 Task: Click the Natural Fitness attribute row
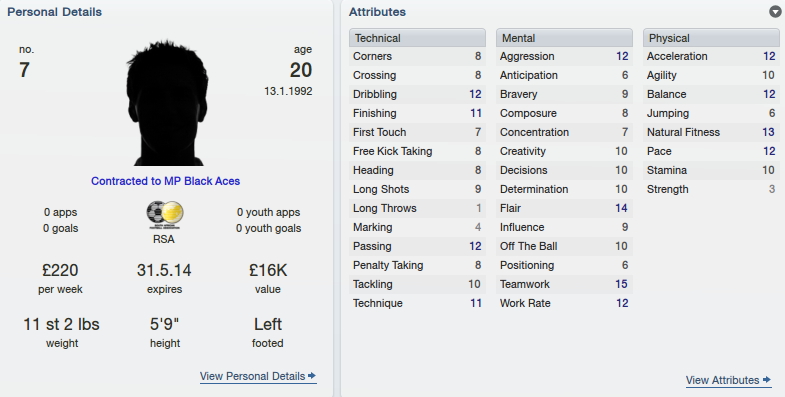click(711, 132)
